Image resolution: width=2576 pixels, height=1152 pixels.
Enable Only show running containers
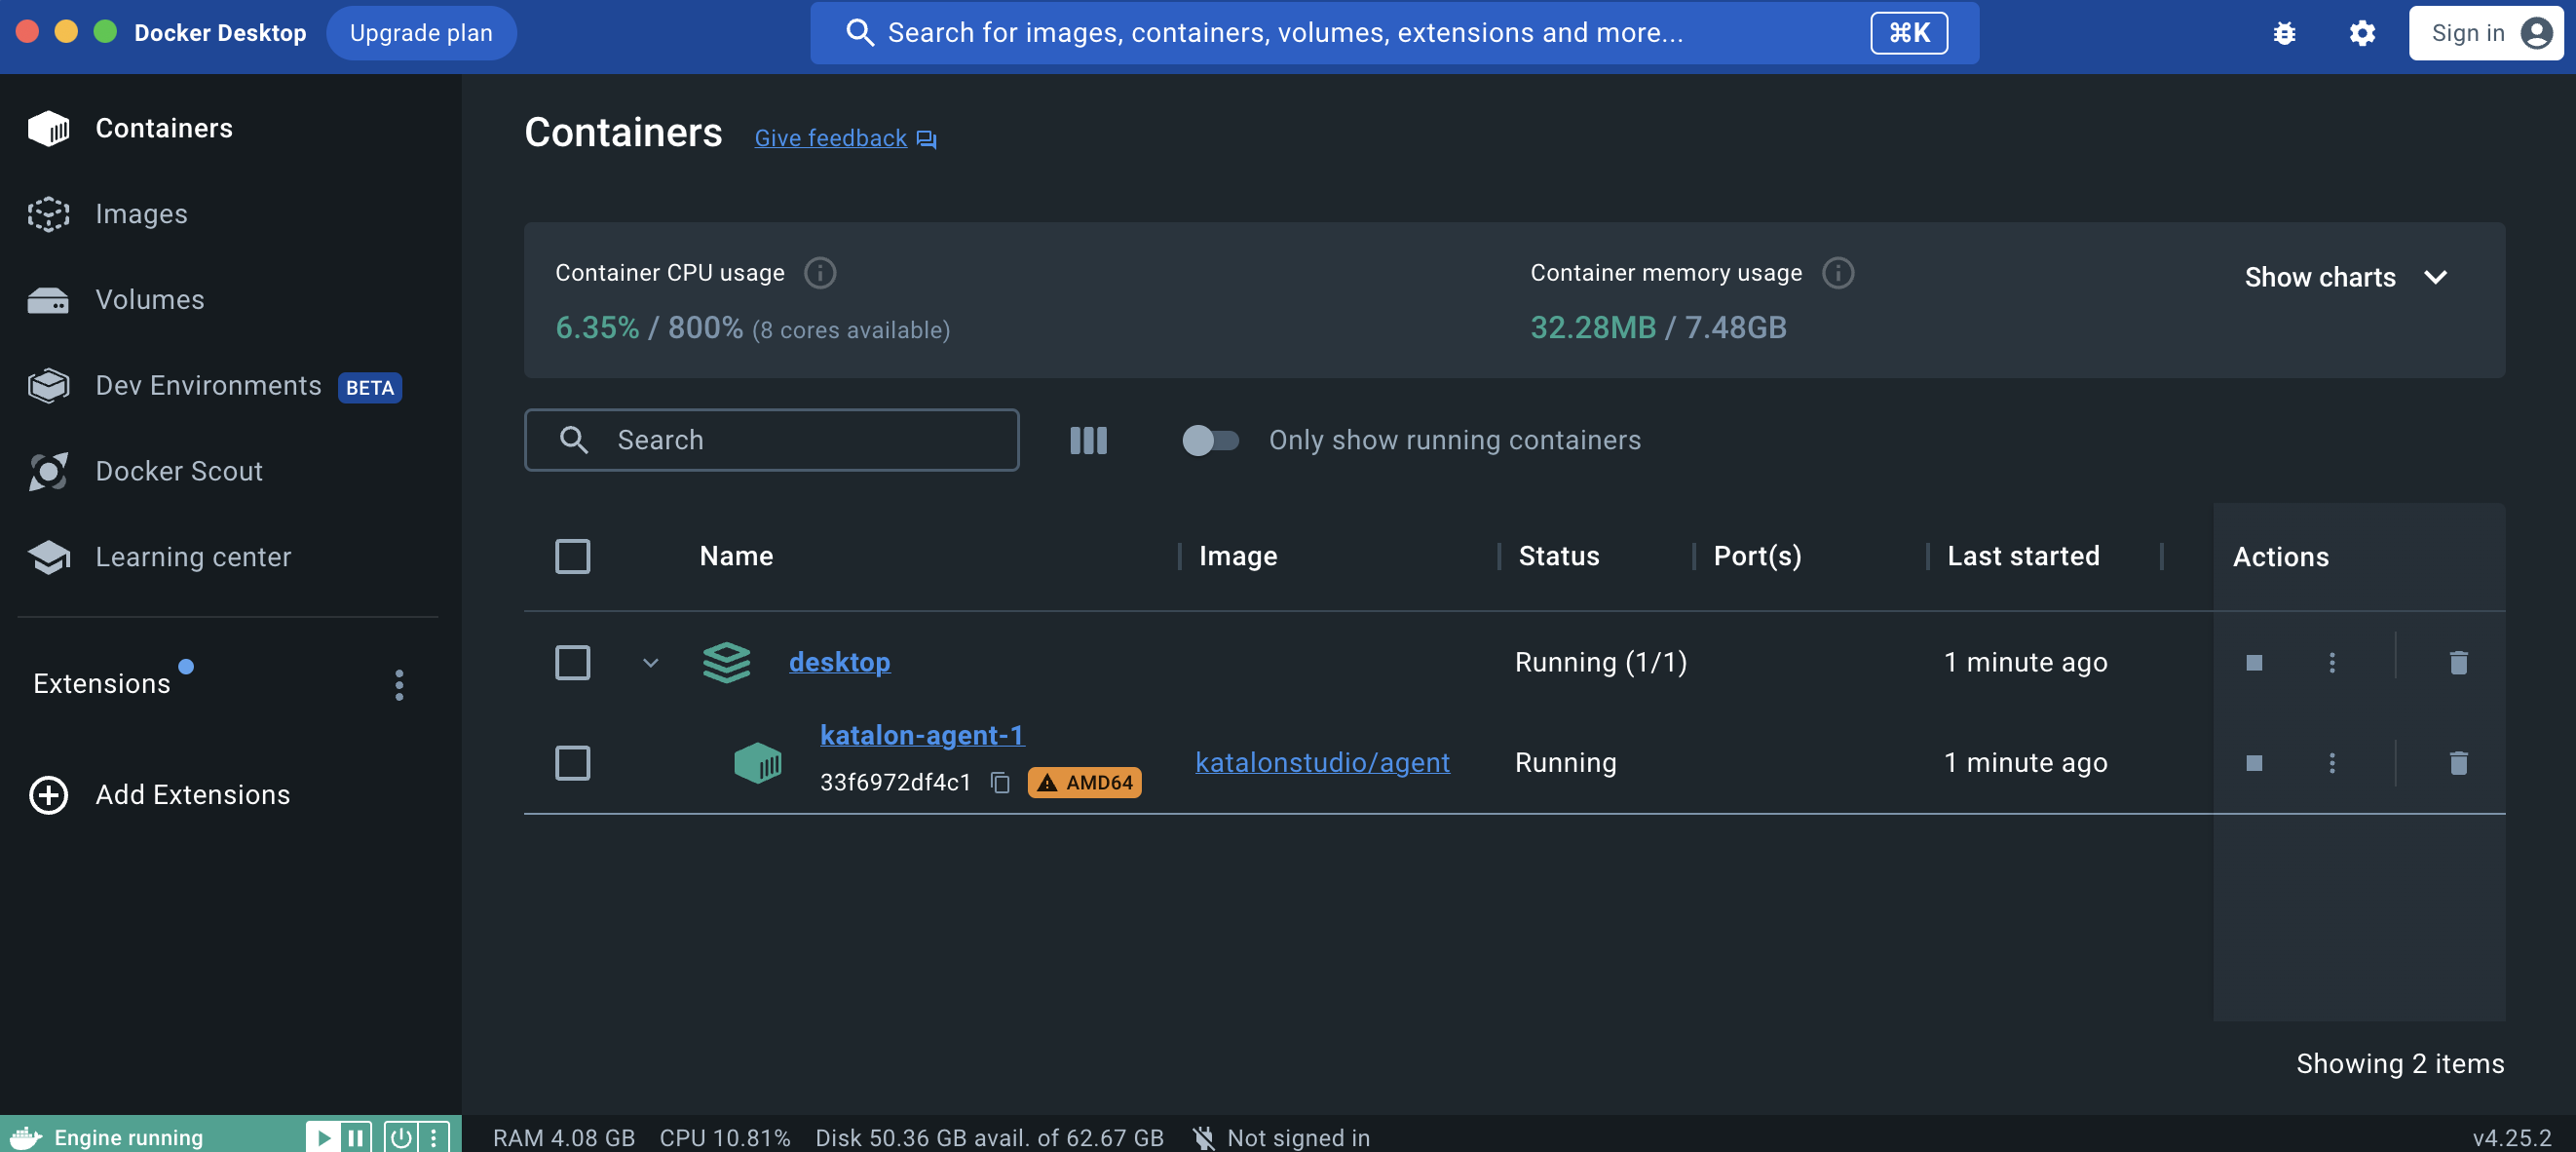pos(1209,440)
